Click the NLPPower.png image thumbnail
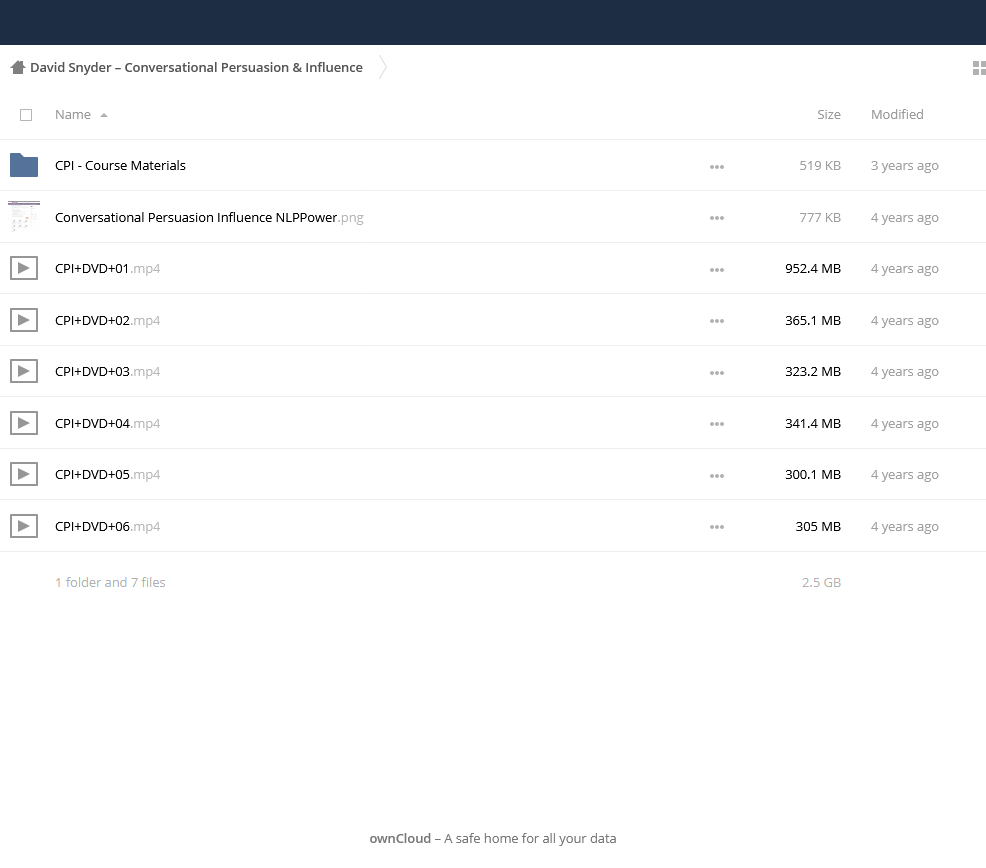 [24, 217]
